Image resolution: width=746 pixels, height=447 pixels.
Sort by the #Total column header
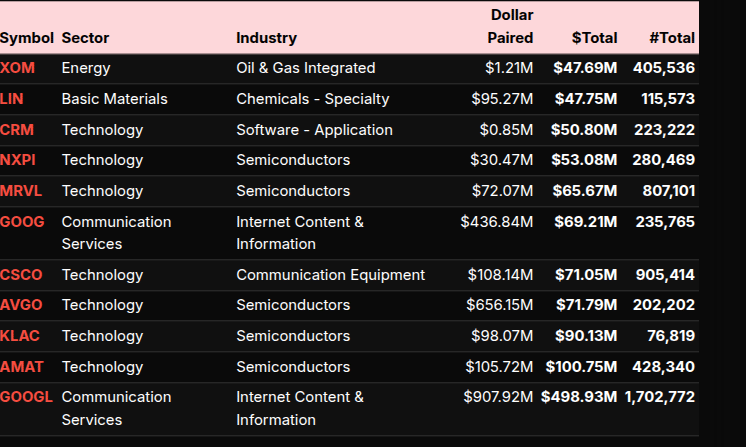[671, 38]
